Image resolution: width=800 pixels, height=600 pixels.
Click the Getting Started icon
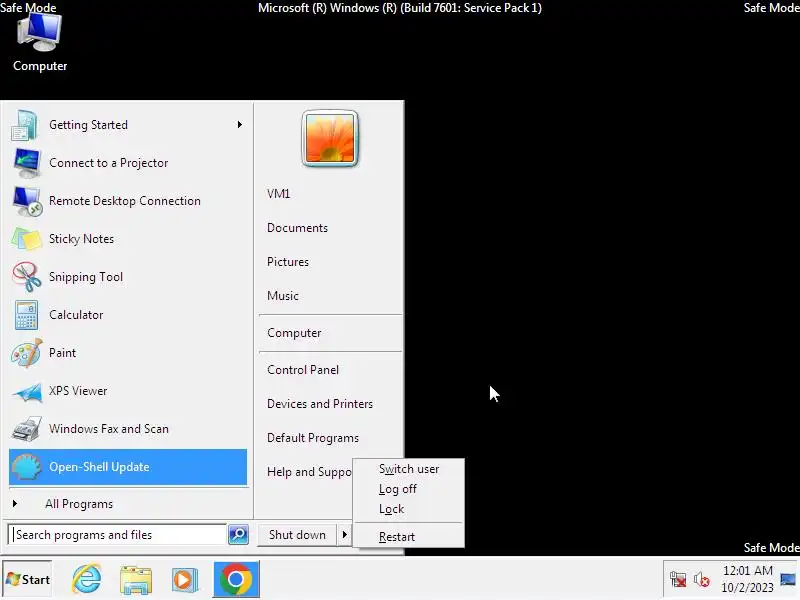(x=25, y=125)
